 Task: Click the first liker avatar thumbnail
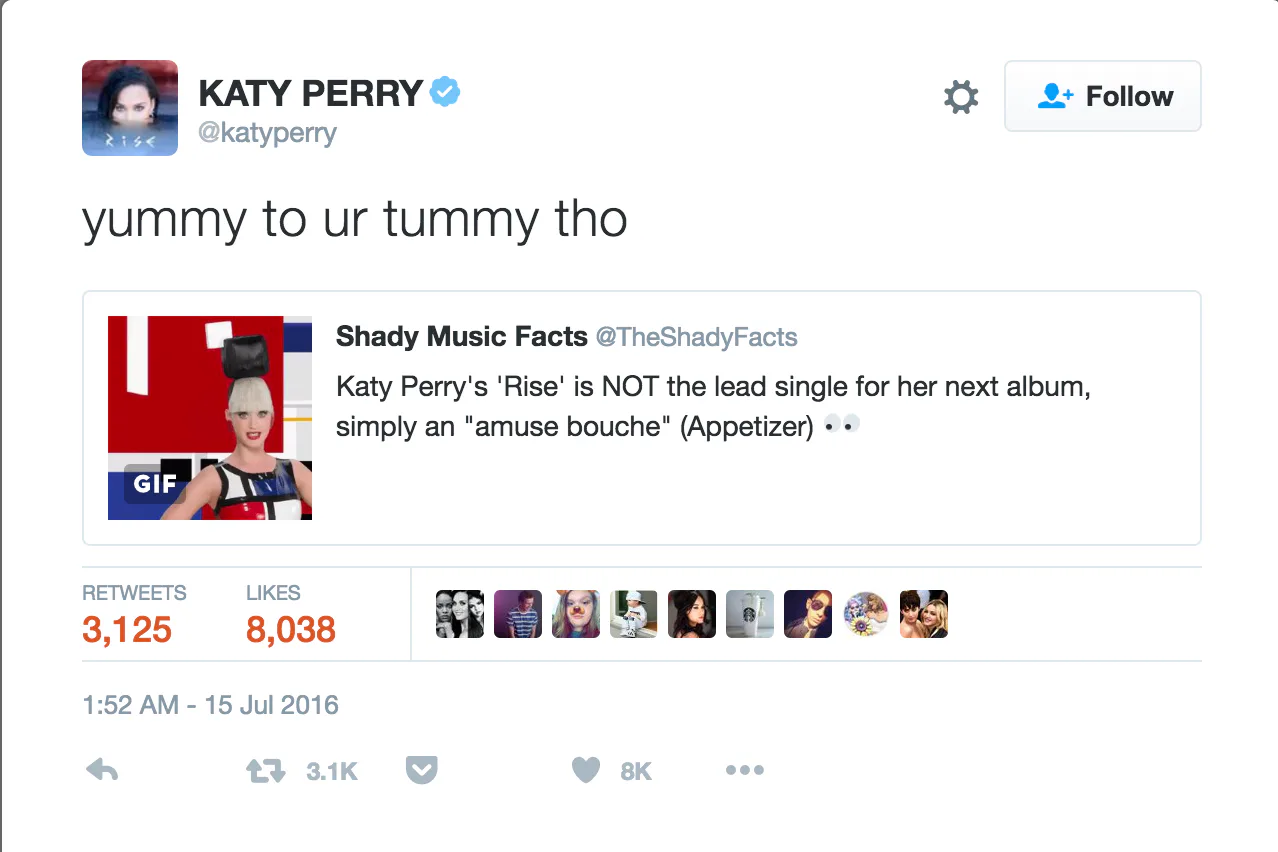(460, 614)
